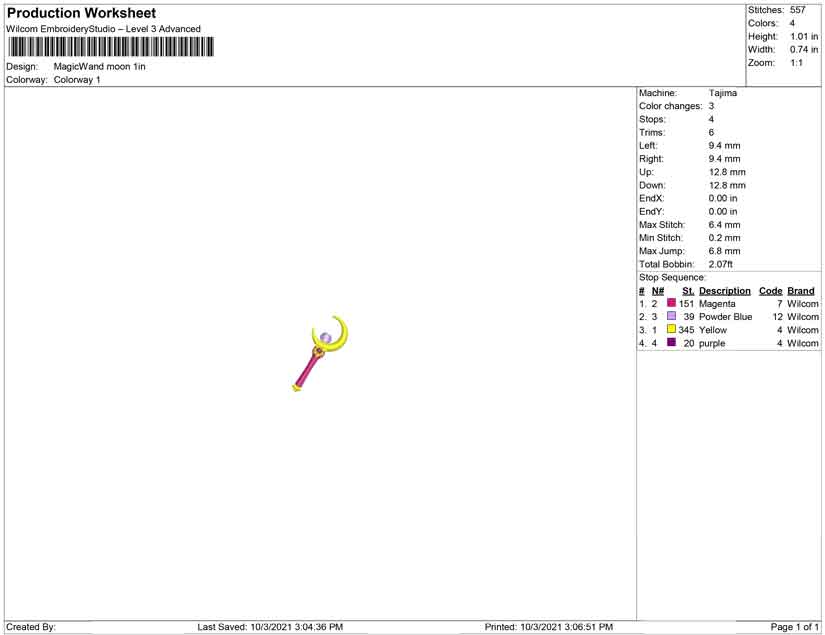Click the 'Right:' label
Viewport: 825px width, 635px height.
(651, 159)
